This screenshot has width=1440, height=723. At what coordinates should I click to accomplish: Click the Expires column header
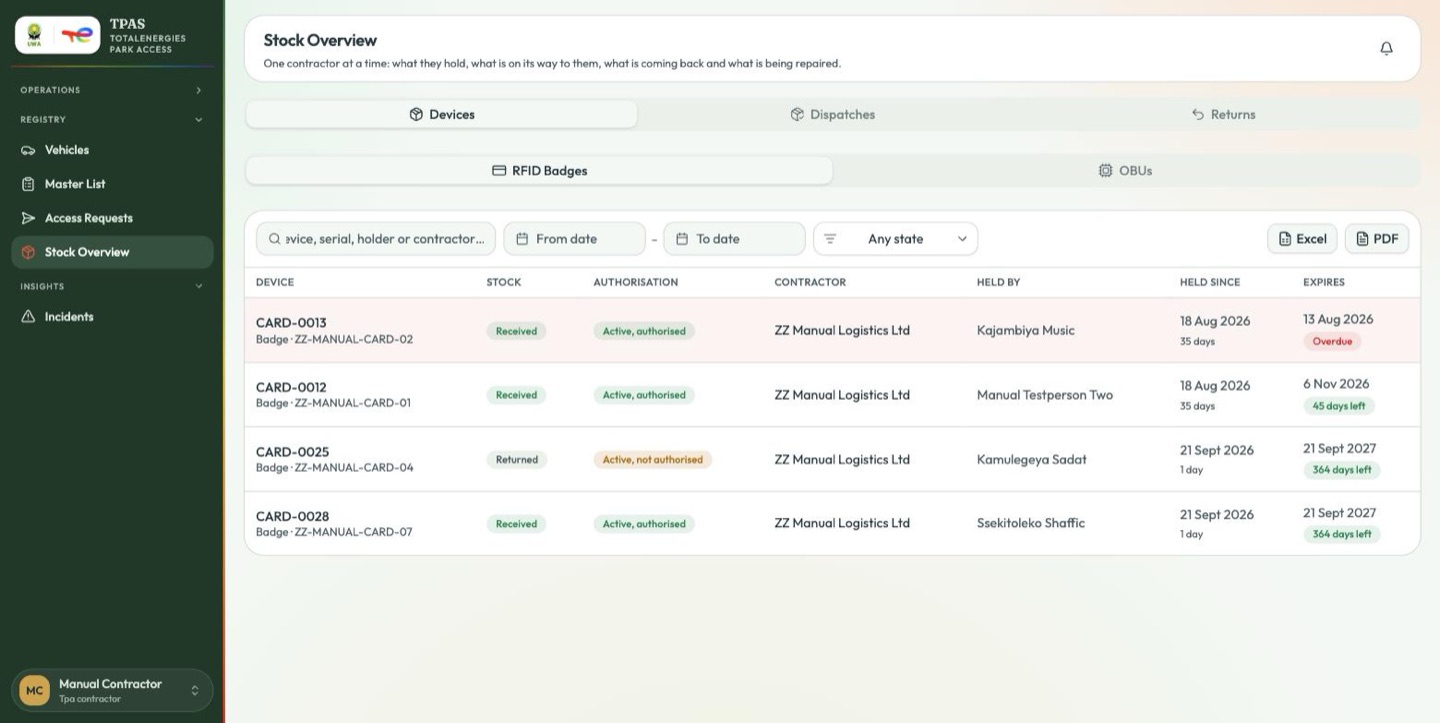pos(1324,282)
